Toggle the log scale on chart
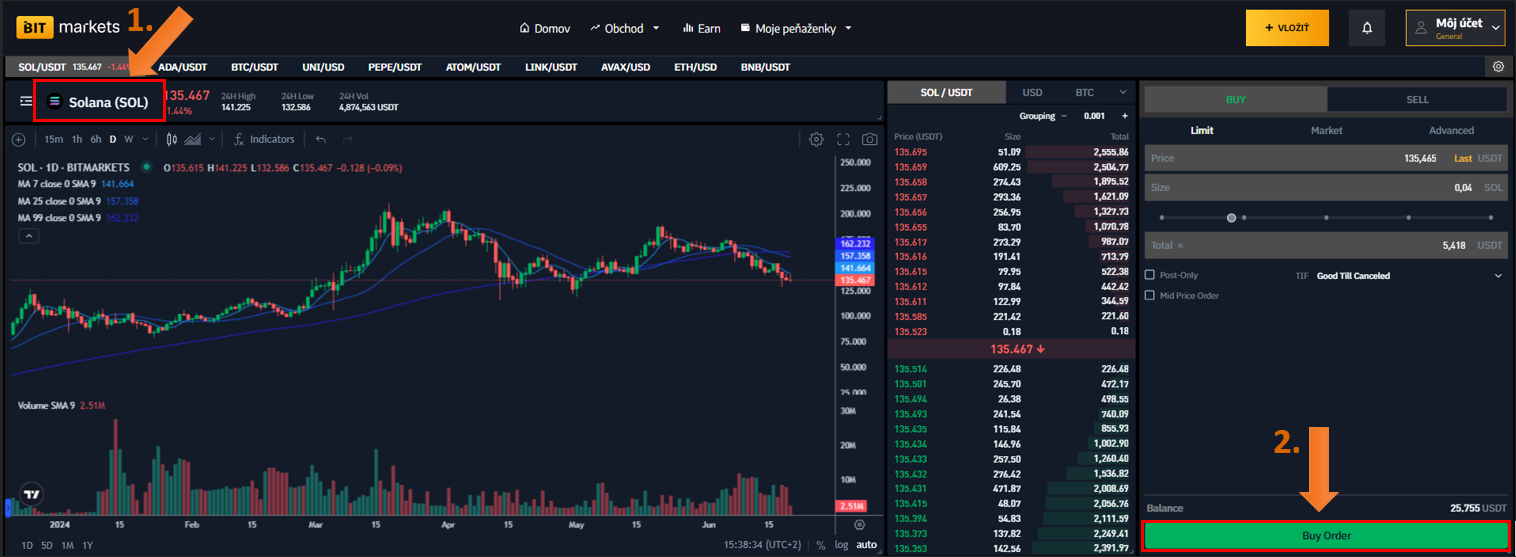This screenshot has width=1516, height=557. click(x=842, y=545)
